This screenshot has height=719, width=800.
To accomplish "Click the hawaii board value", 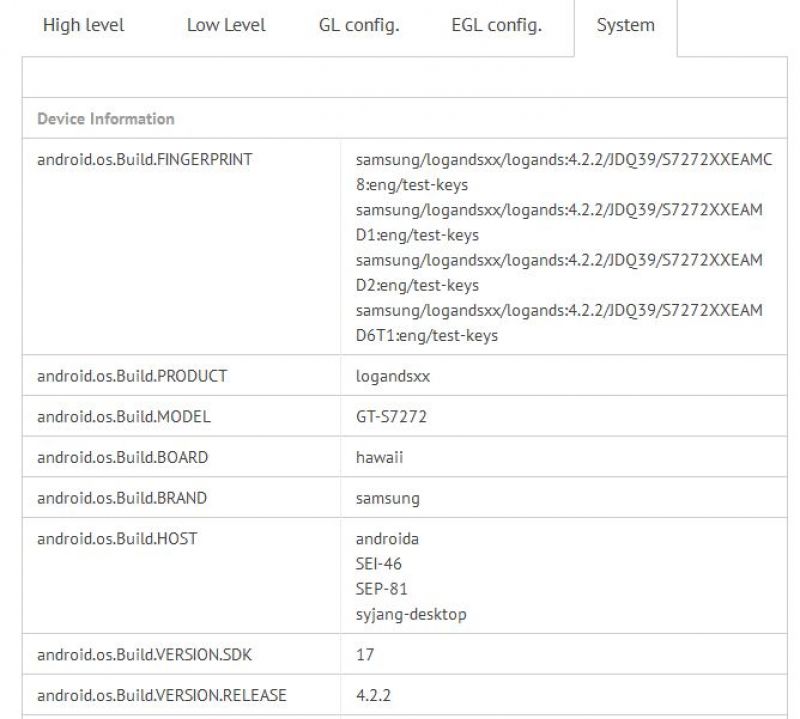I will tap(379, 457).
